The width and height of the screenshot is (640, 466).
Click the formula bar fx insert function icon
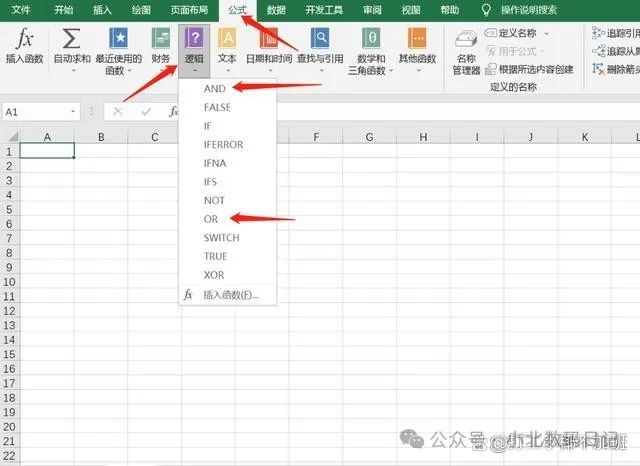[x=173, y=111]
